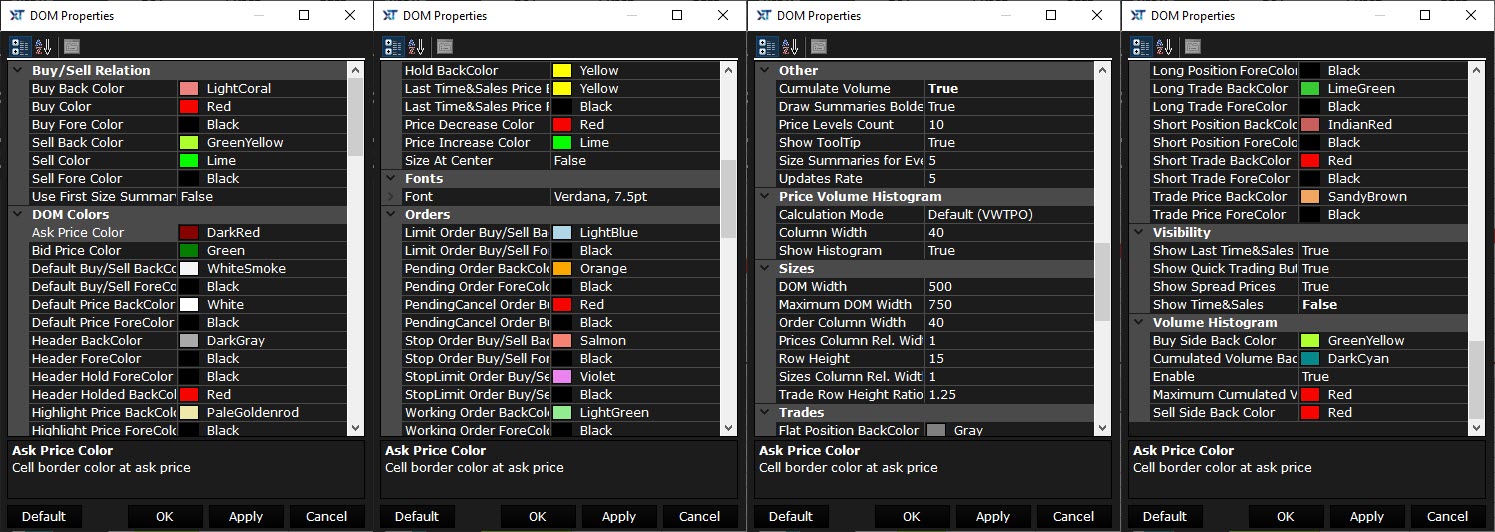
Task: Click Categorized view icon above the Other section
Action: (767, 46)
